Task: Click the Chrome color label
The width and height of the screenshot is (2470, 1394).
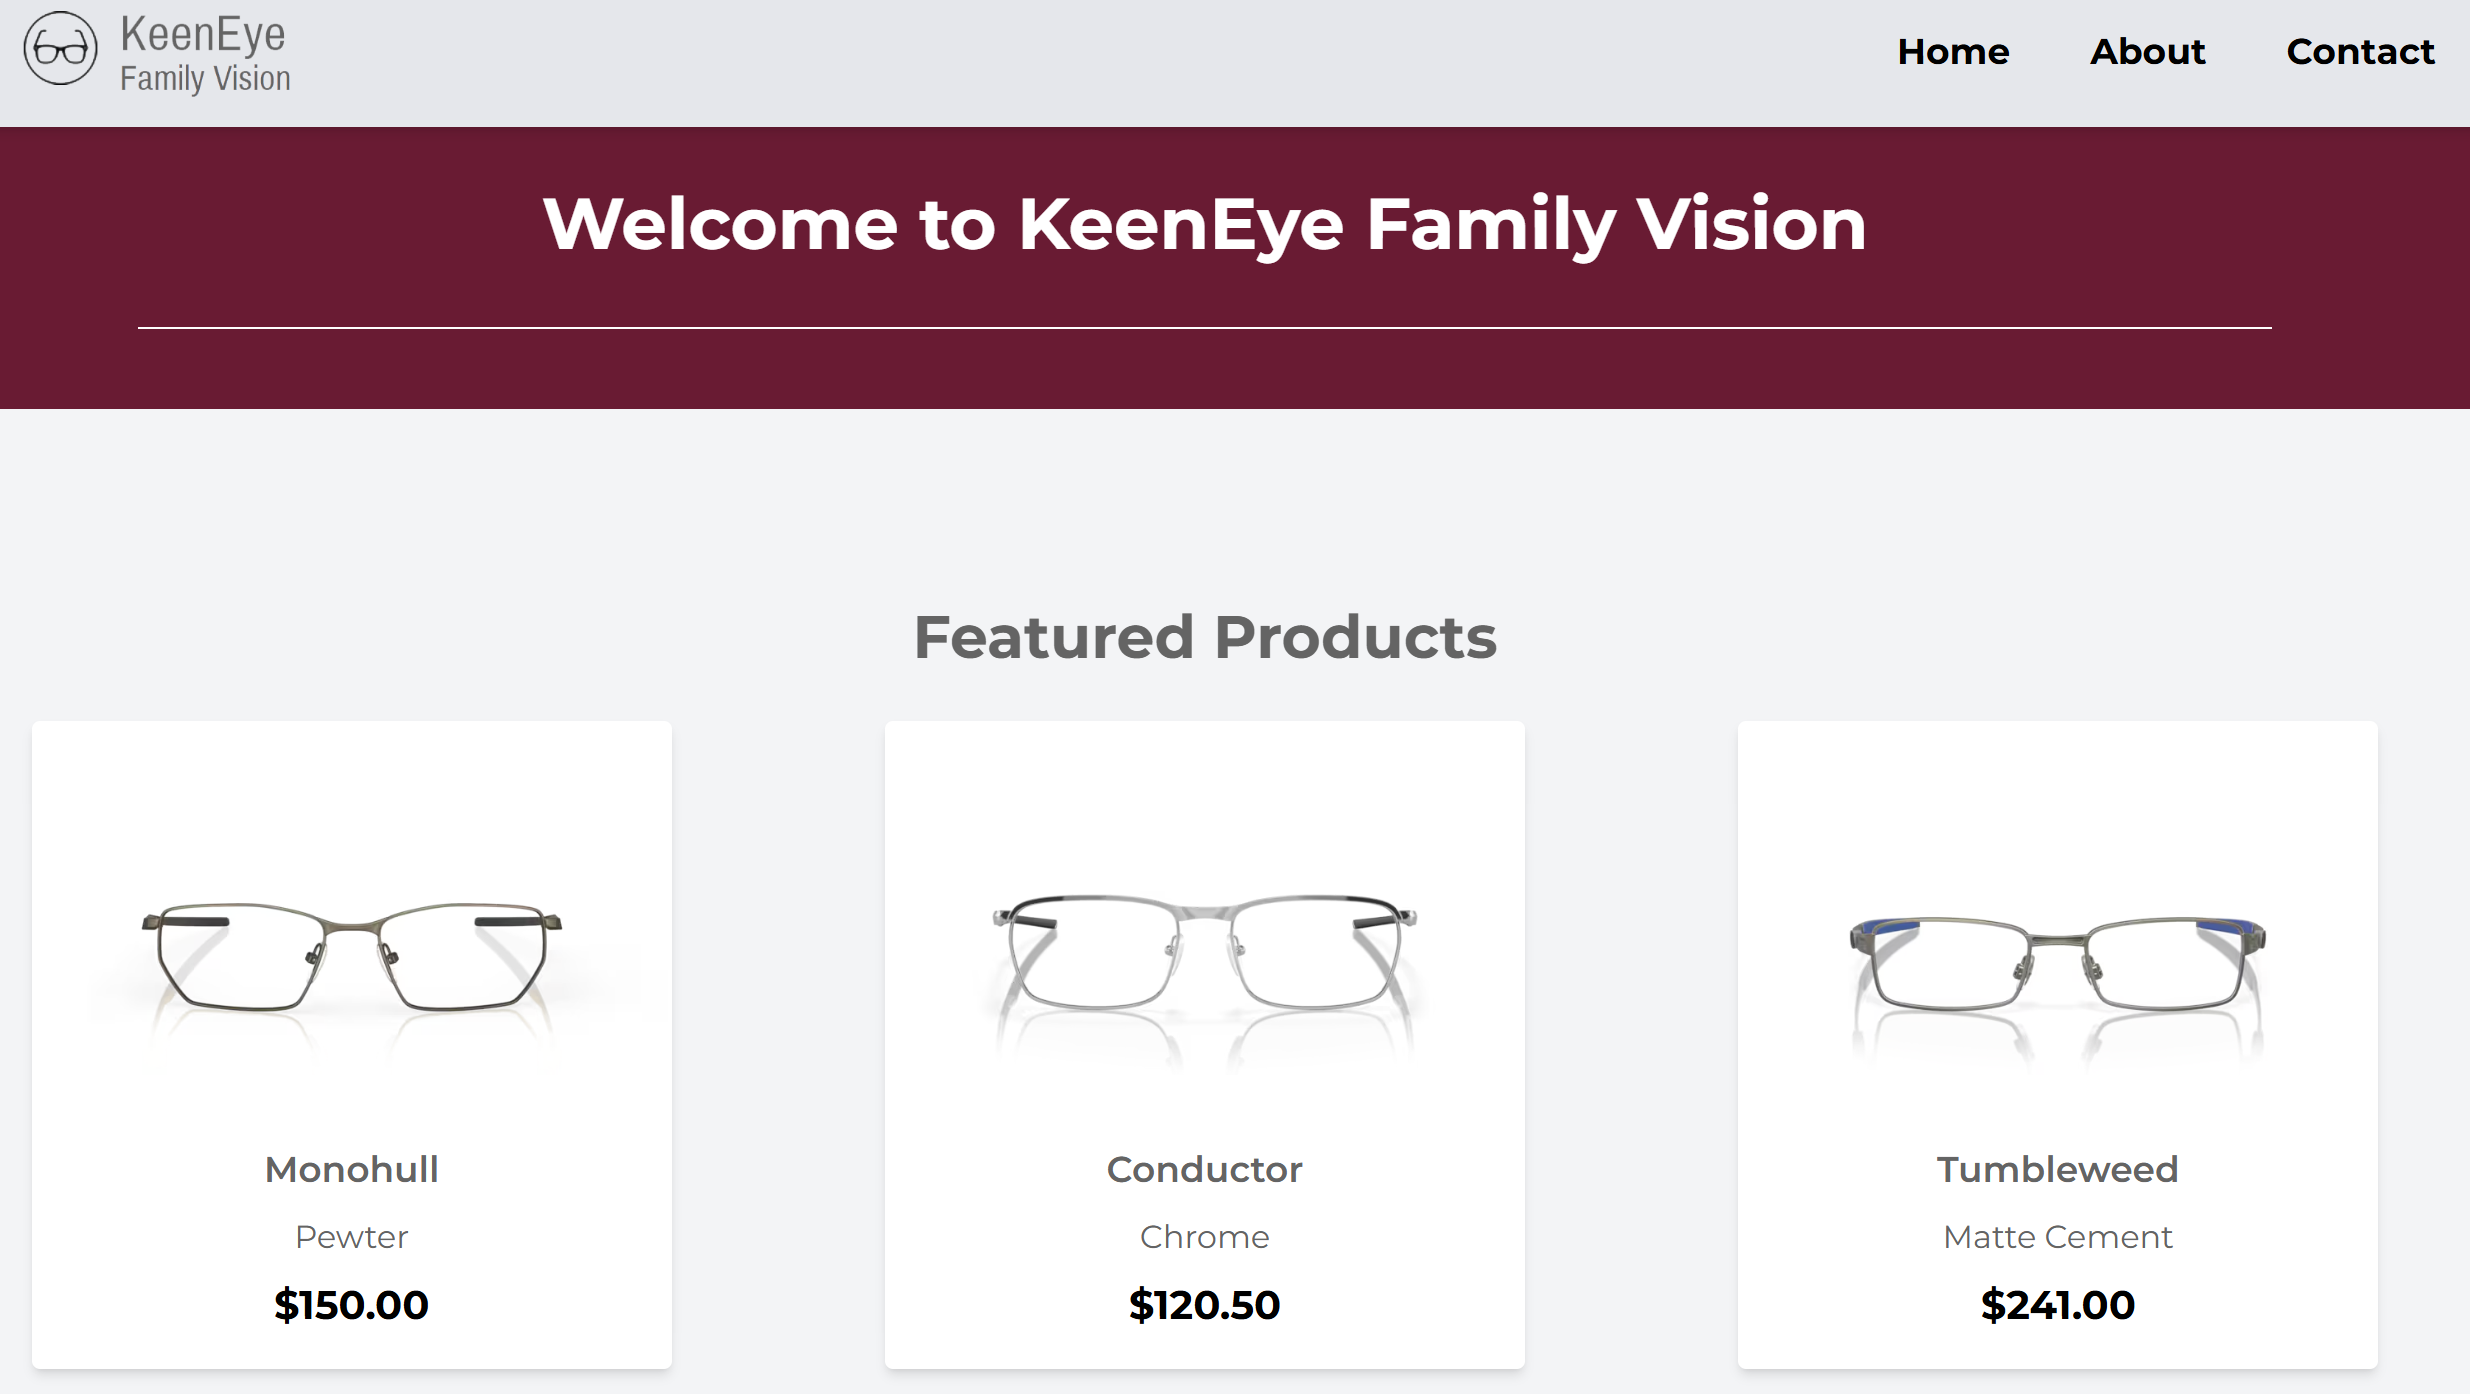Action: (x=1204, y=1237)
